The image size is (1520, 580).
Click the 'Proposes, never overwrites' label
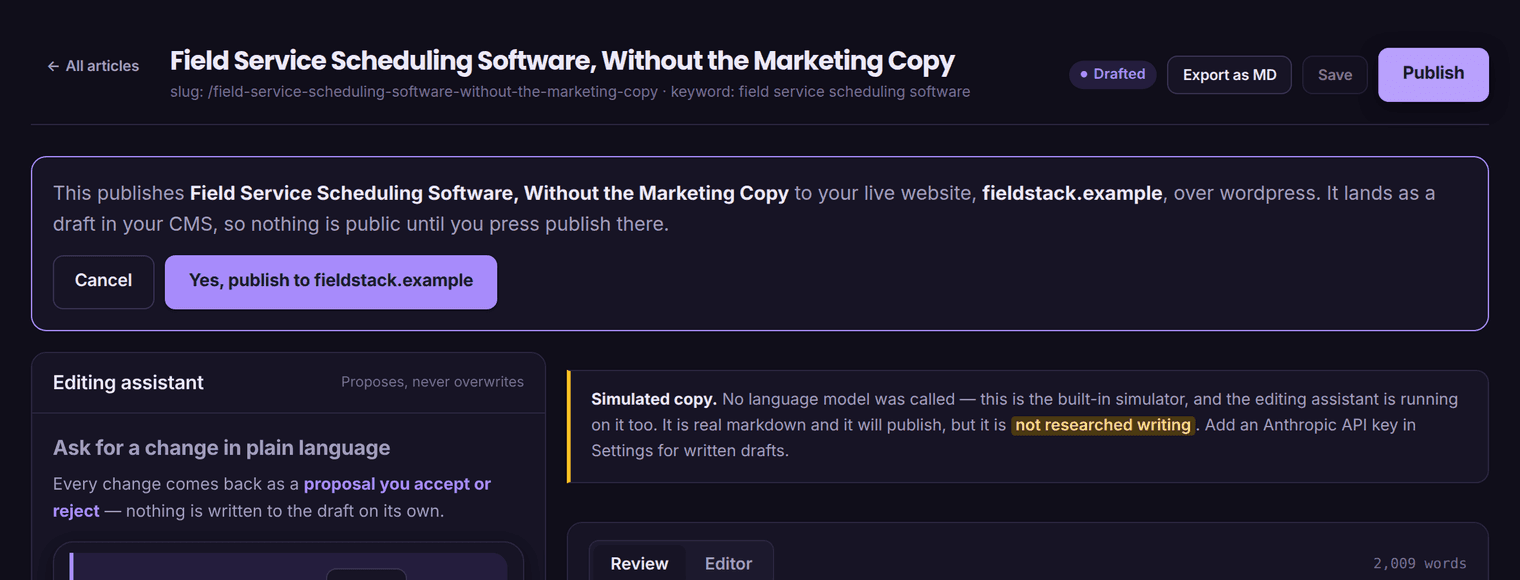click(432, 382)
